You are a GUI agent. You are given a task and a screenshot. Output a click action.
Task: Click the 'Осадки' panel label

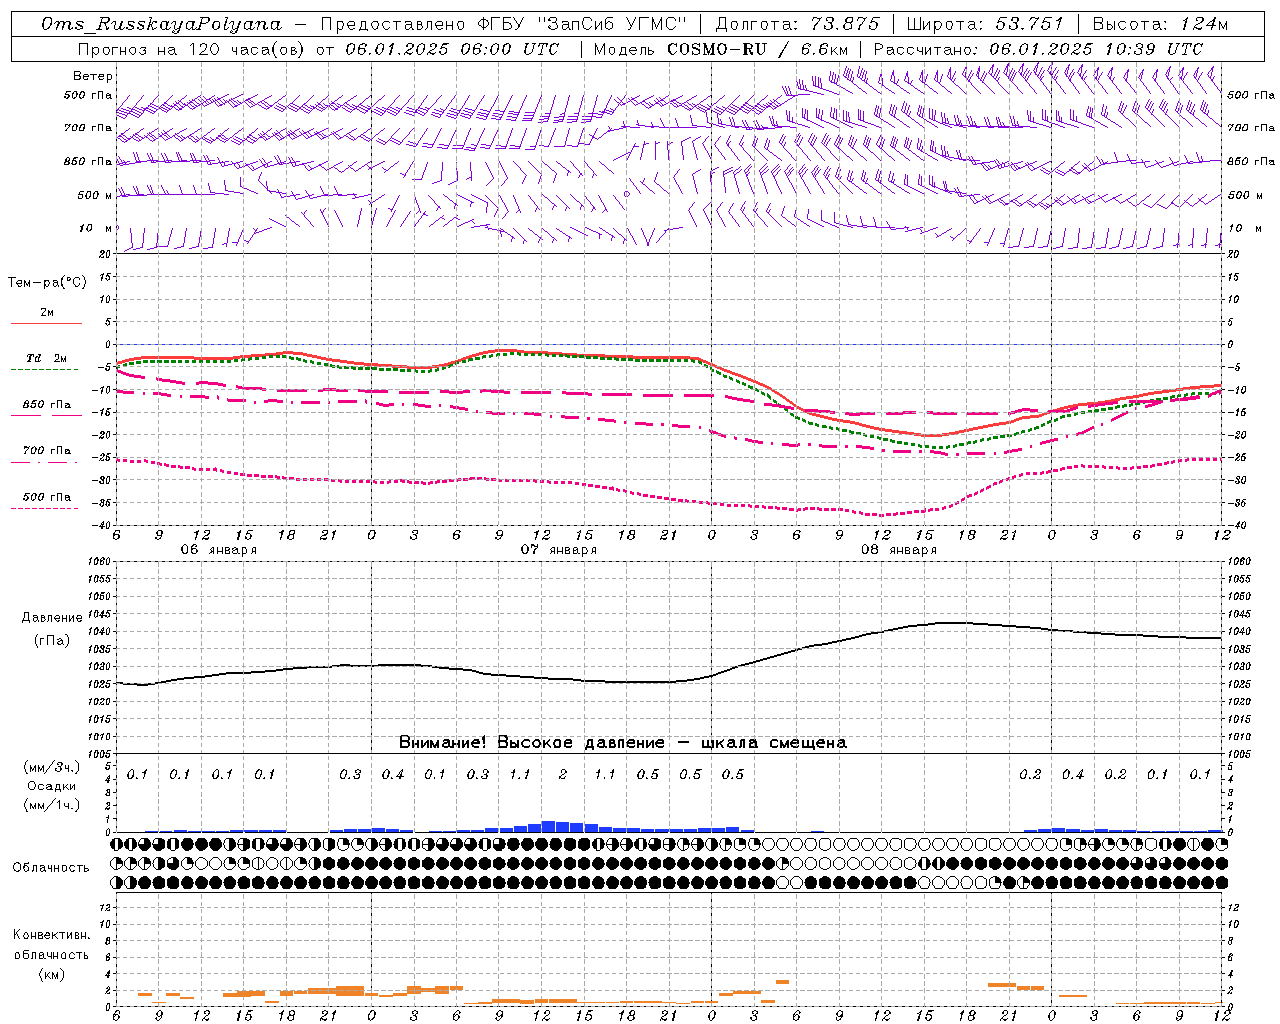click(51, 786)
